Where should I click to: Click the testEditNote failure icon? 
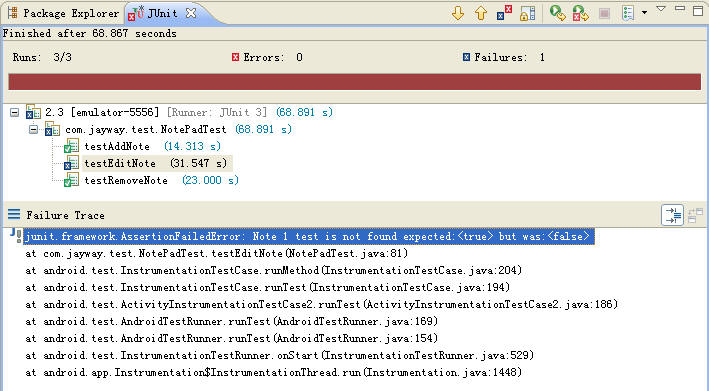point(71,163)
